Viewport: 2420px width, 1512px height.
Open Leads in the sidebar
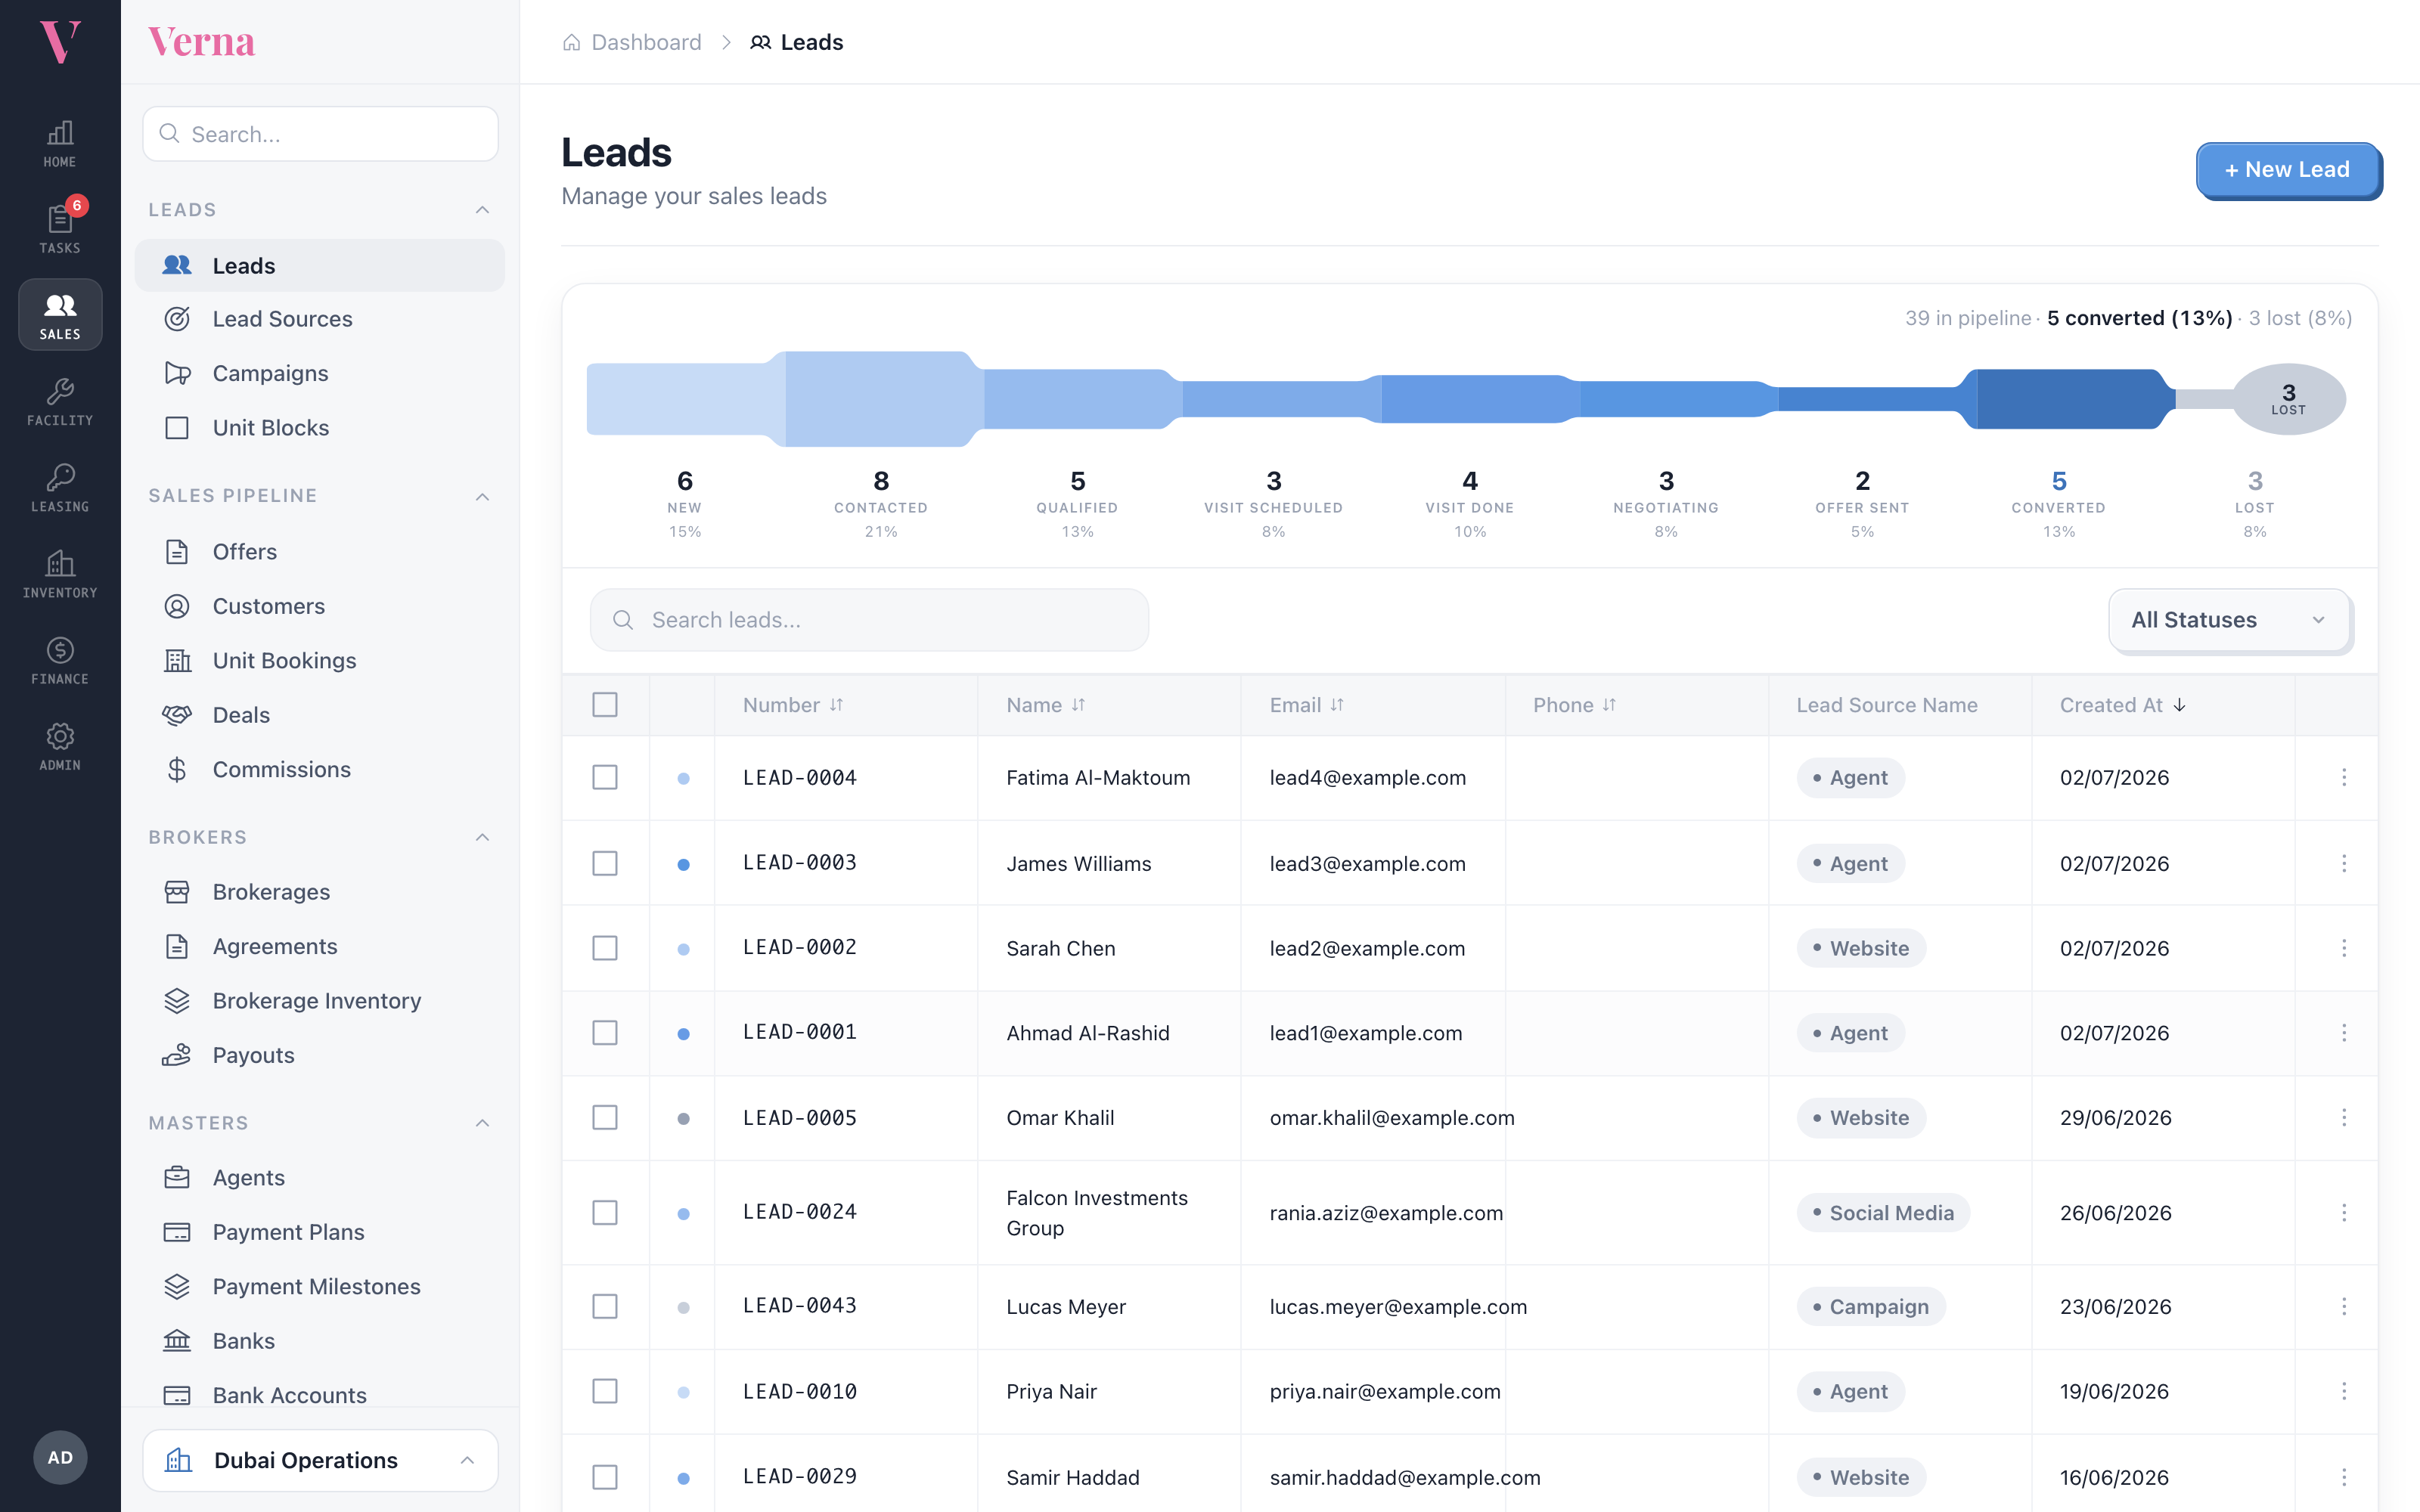pyautogui.click(x=320, y=265)
